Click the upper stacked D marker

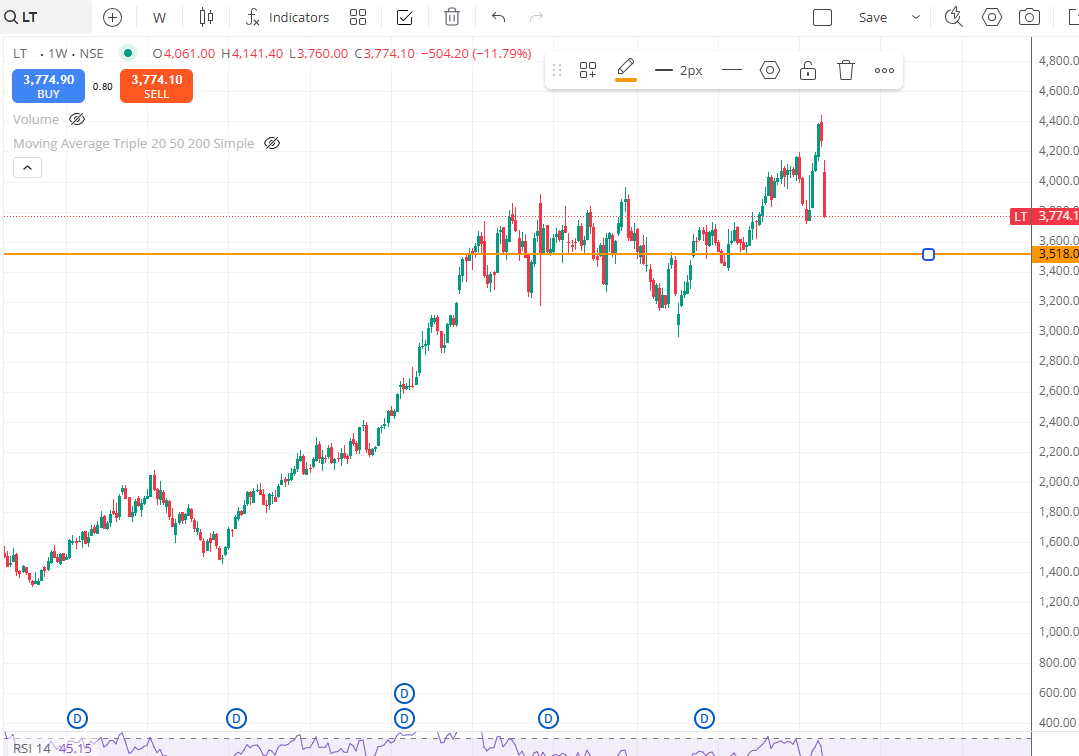pos(404,693)
